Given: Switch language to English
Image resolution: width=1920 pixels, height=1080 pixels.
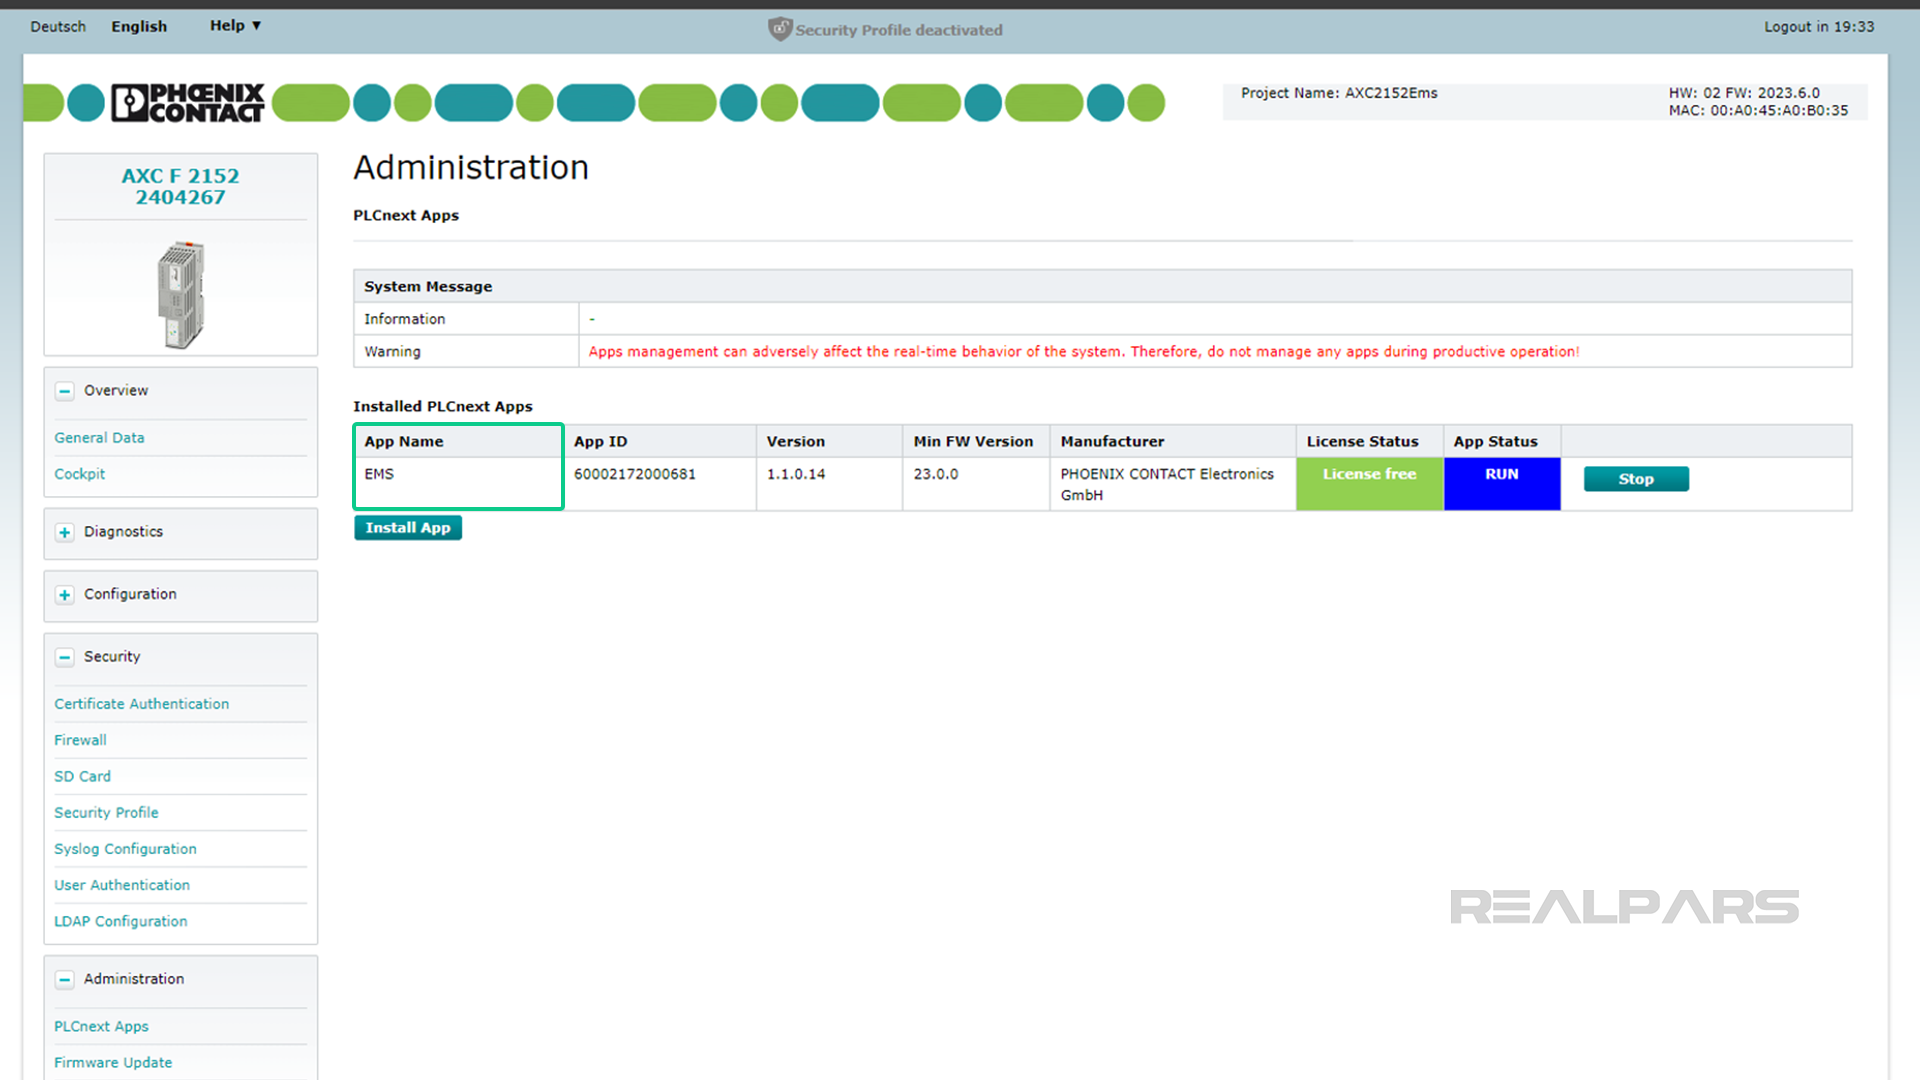Looking at the screenshot, I should click(139, 26).
